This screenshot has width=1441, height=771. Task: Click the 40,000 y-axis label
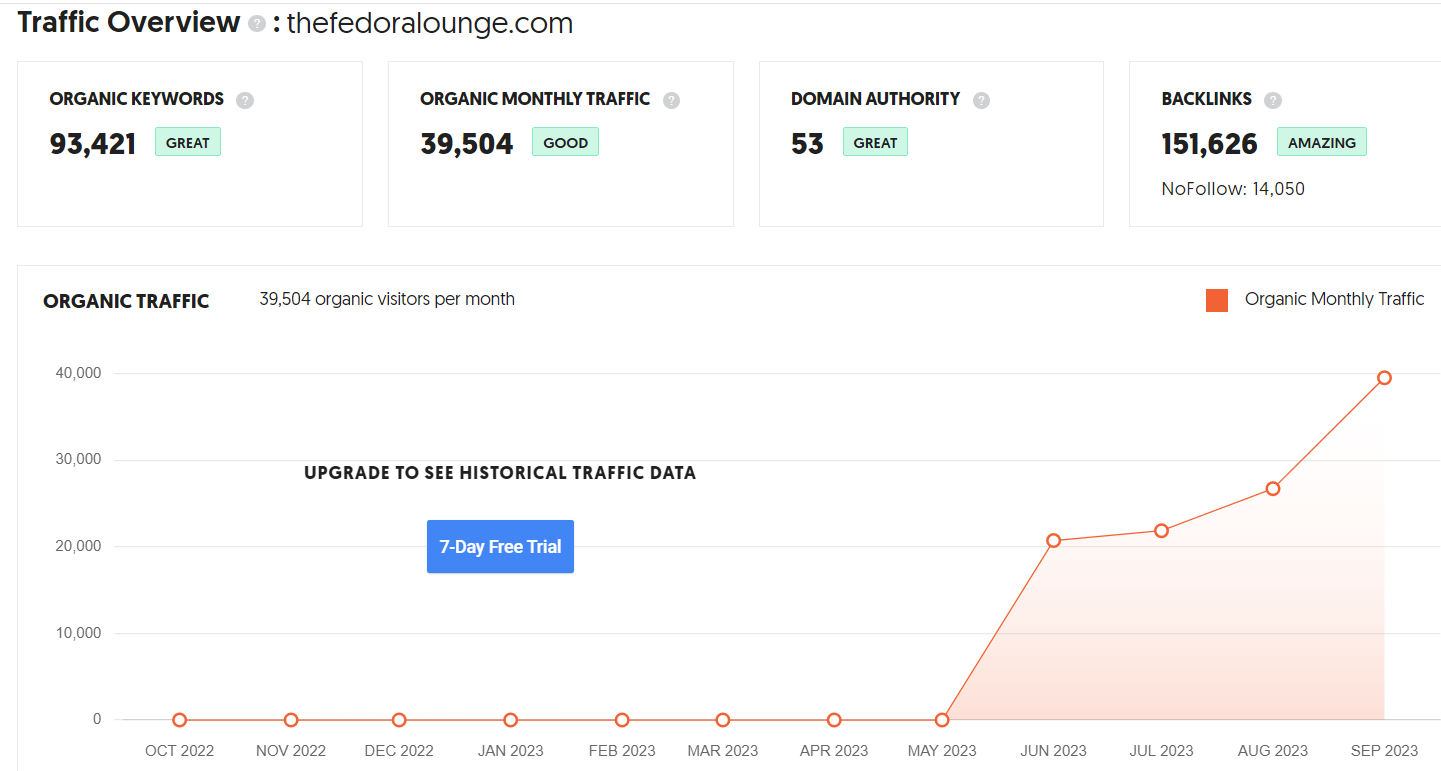(79, 373)
